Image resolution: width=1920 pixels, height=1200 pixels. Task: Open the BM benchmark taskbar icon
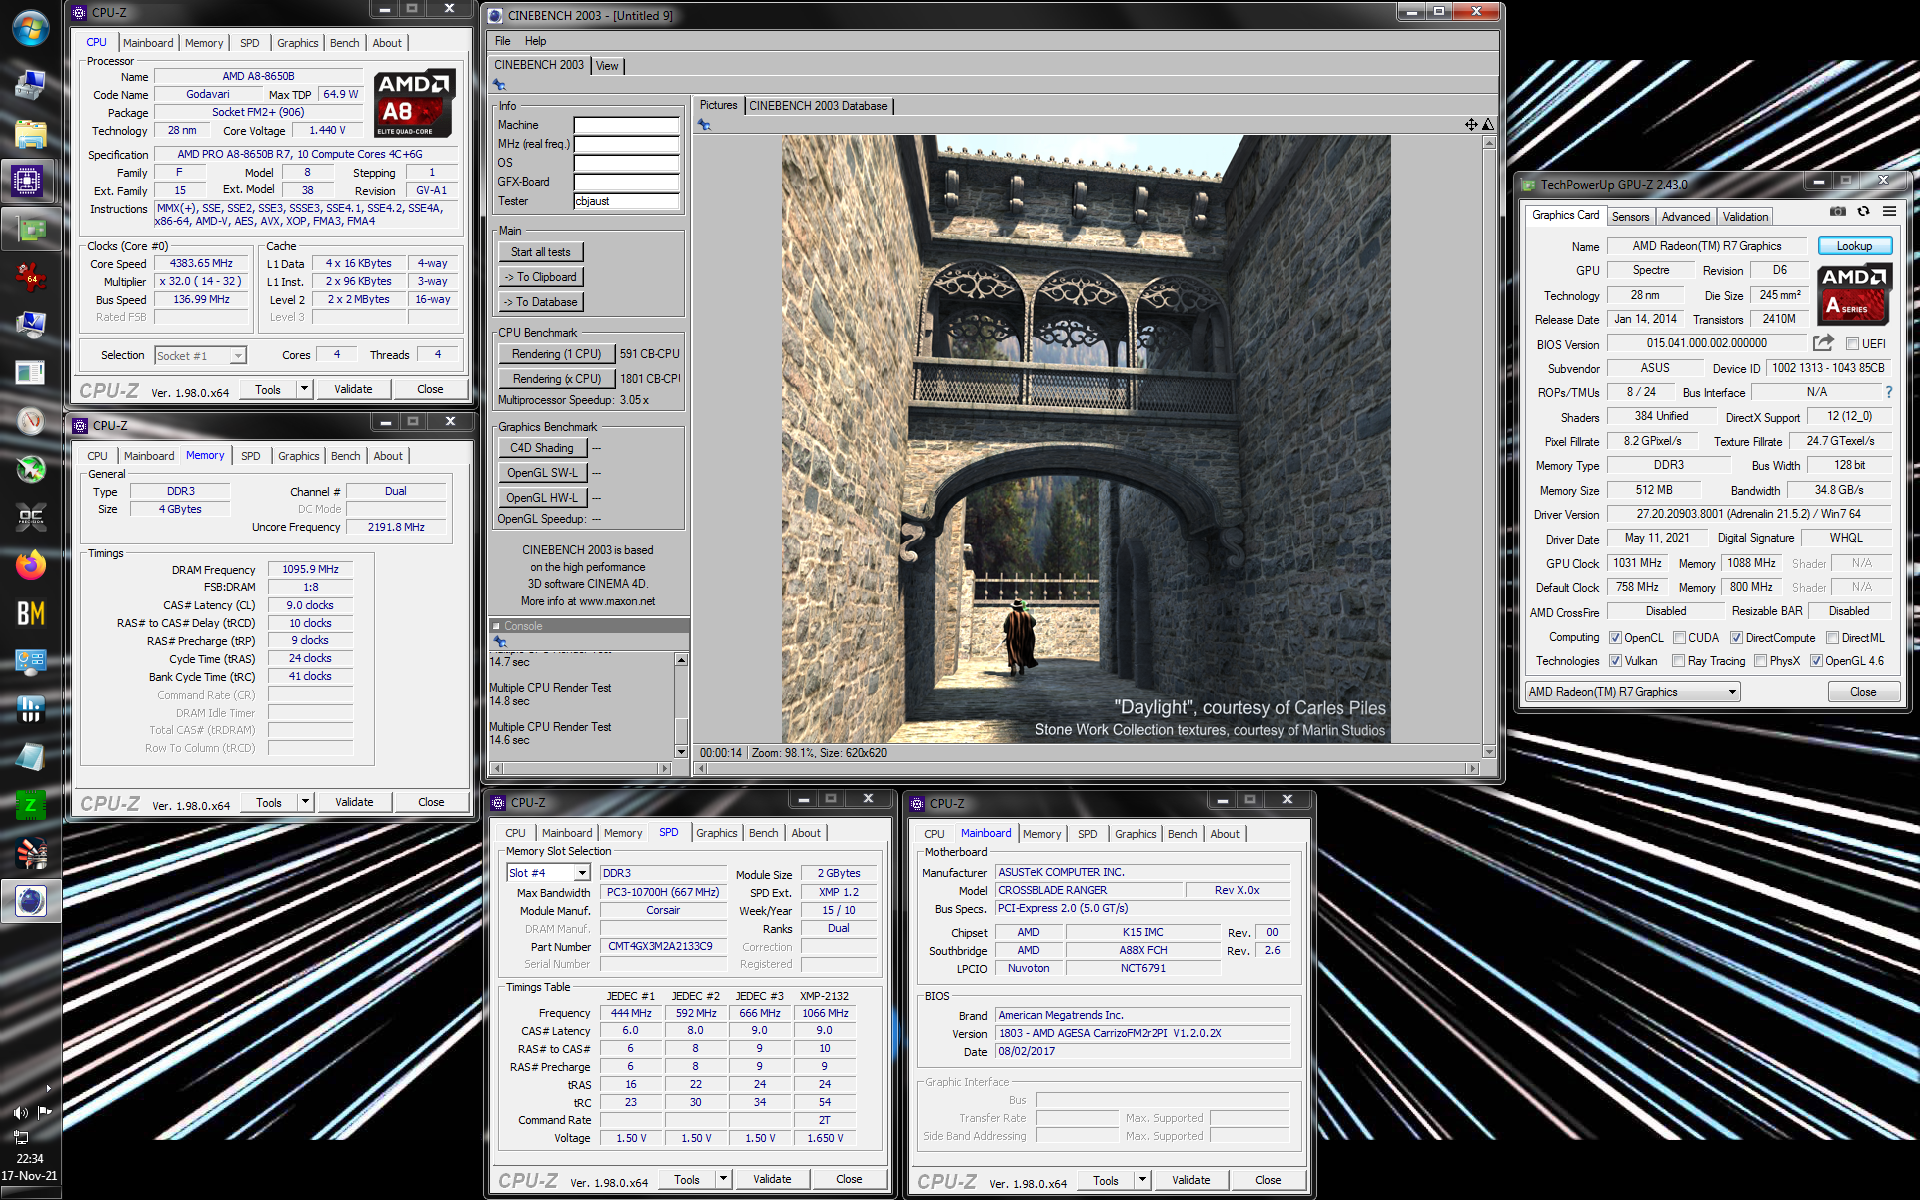click(30, 614)
